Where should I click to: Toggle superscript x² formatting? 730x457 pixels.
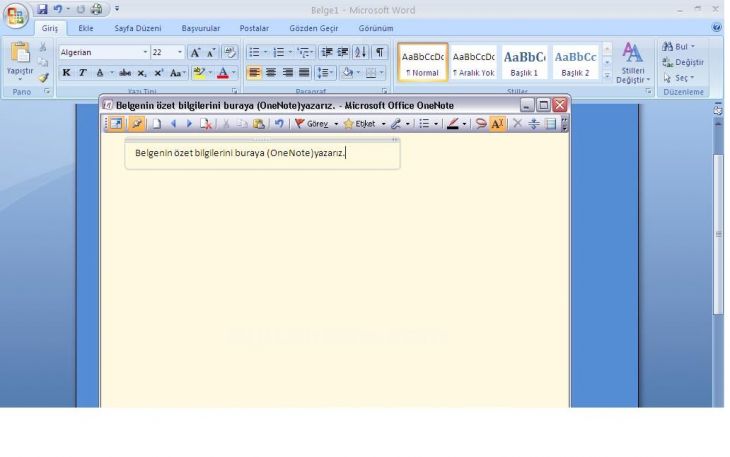(x=159, y=73)
